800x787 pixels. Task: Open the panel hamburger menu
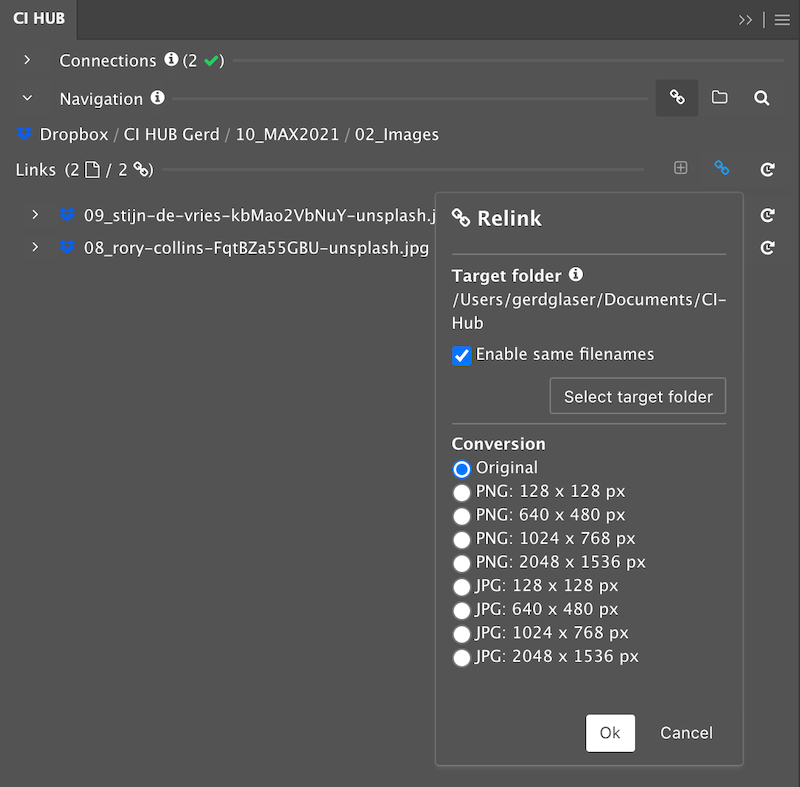(782, 20)
